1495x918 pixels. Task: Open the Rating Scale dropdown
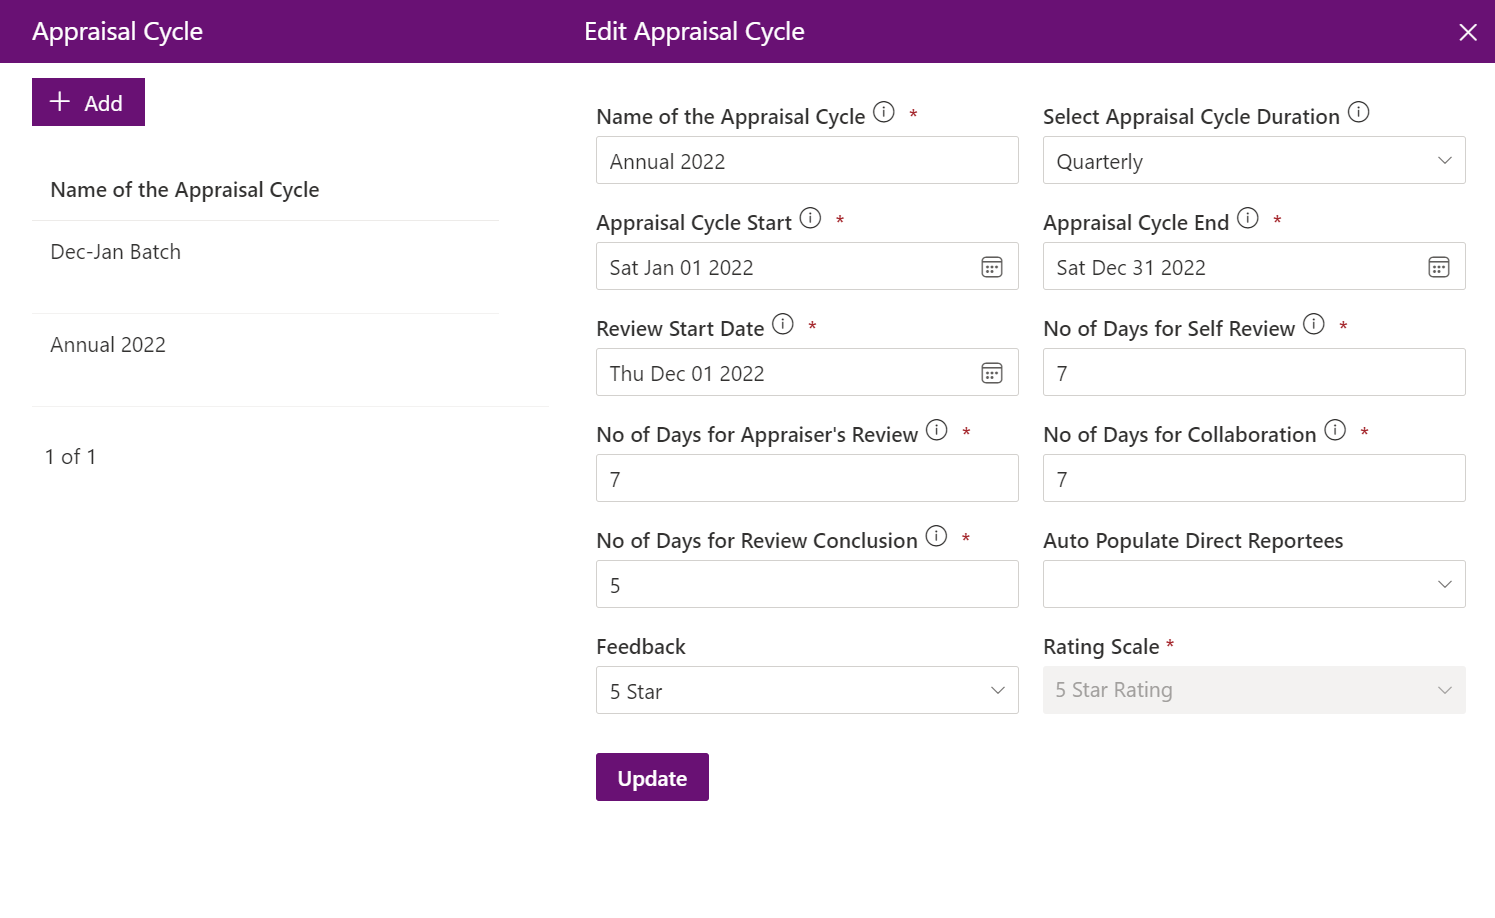[x=1254, y=691]
